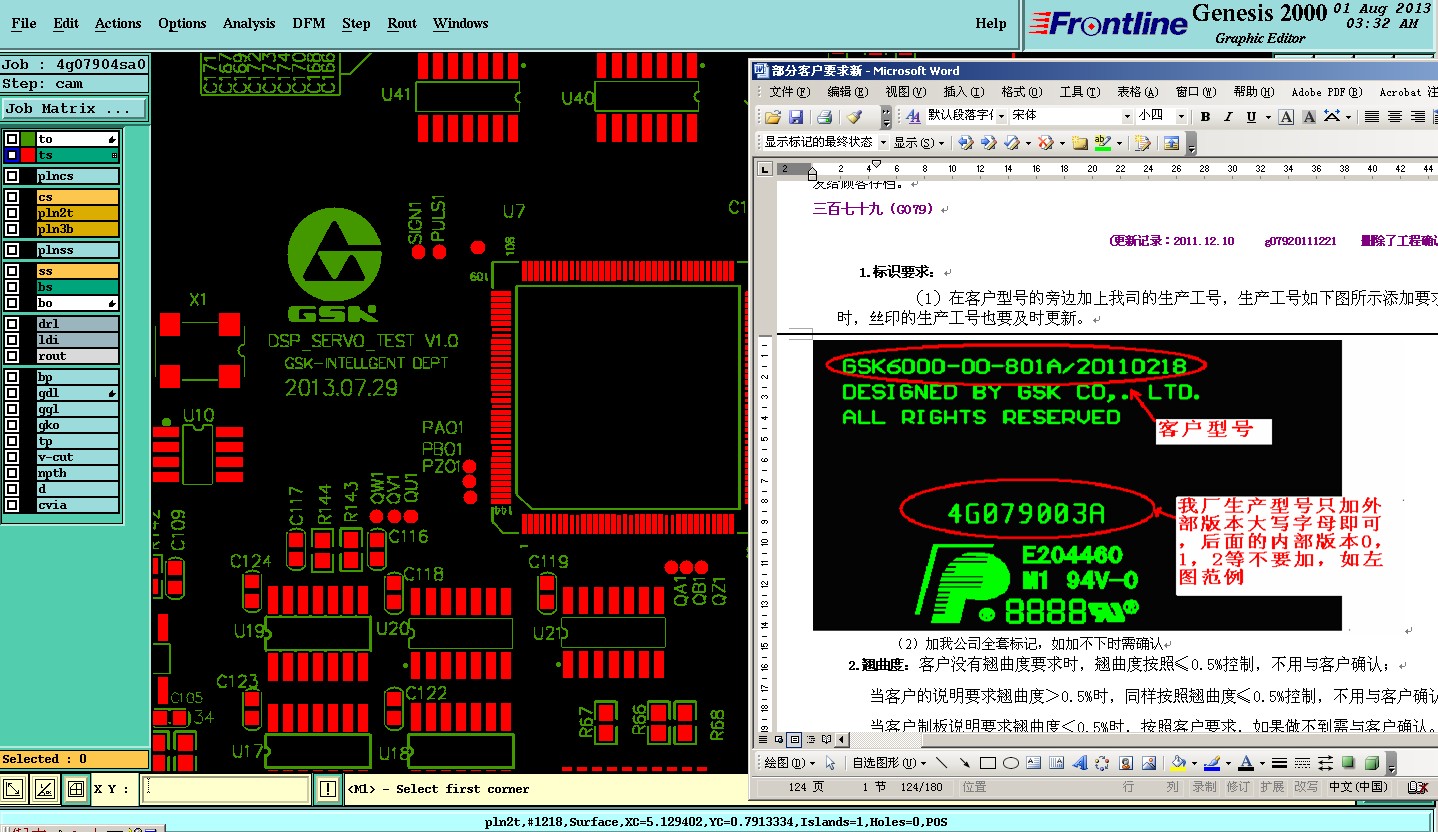Click the next change review icon
Image resolution: width=1438 pixels, height=832 pixels.
[988, 143]
